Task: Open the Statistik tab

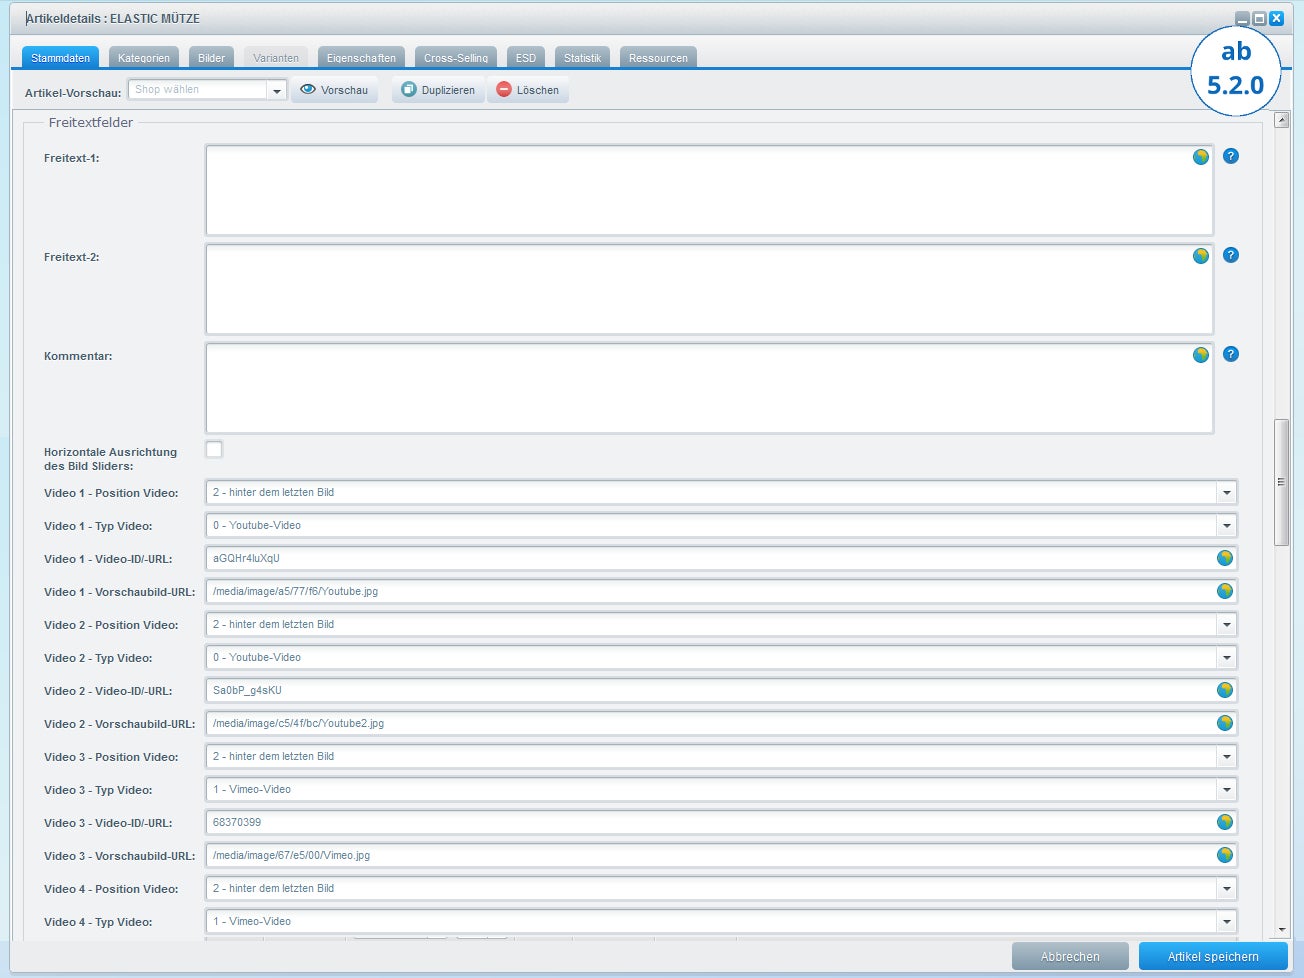Action: pyautogui.click(x=582, y=58)
